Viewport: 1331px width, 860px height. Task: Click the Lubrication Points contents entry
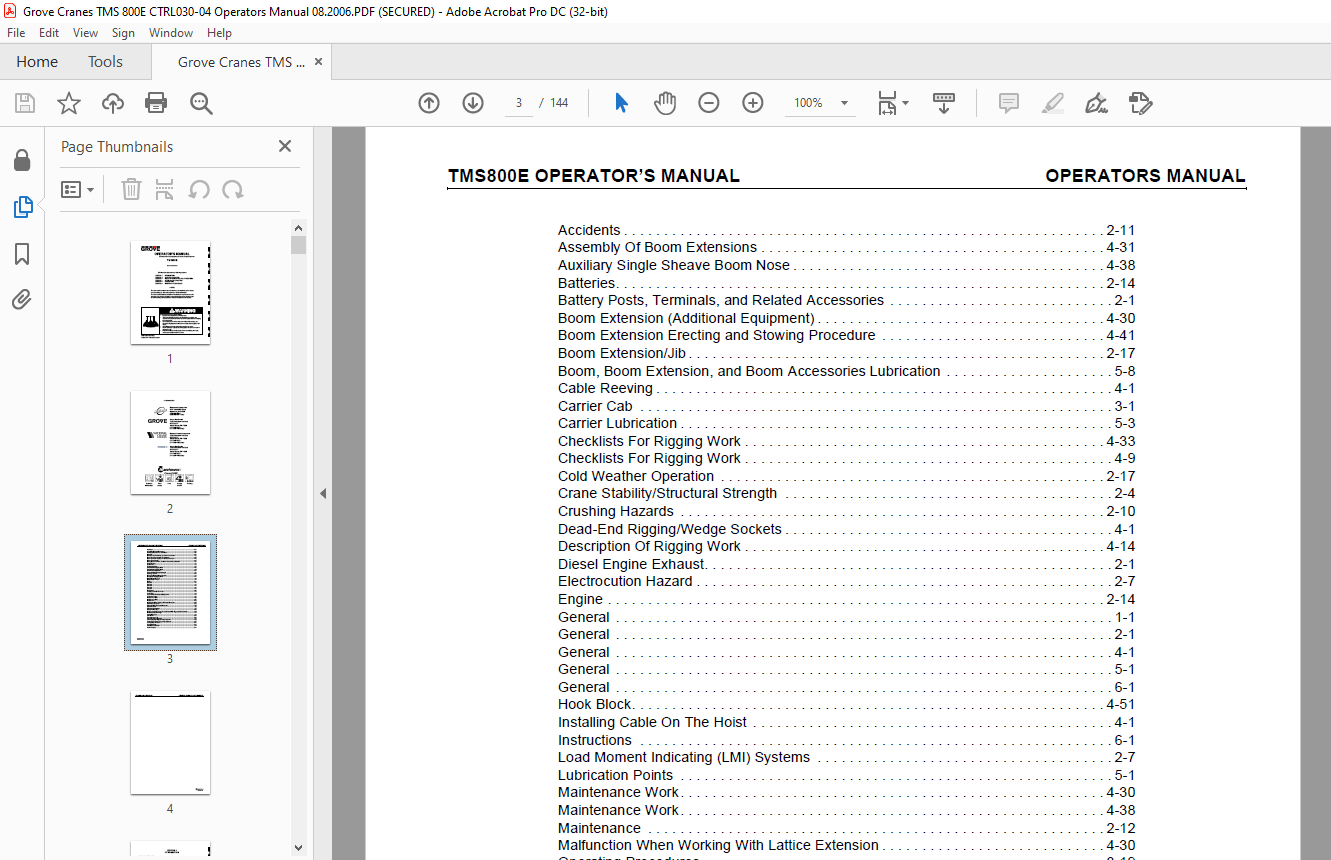(x=846, y=775)
